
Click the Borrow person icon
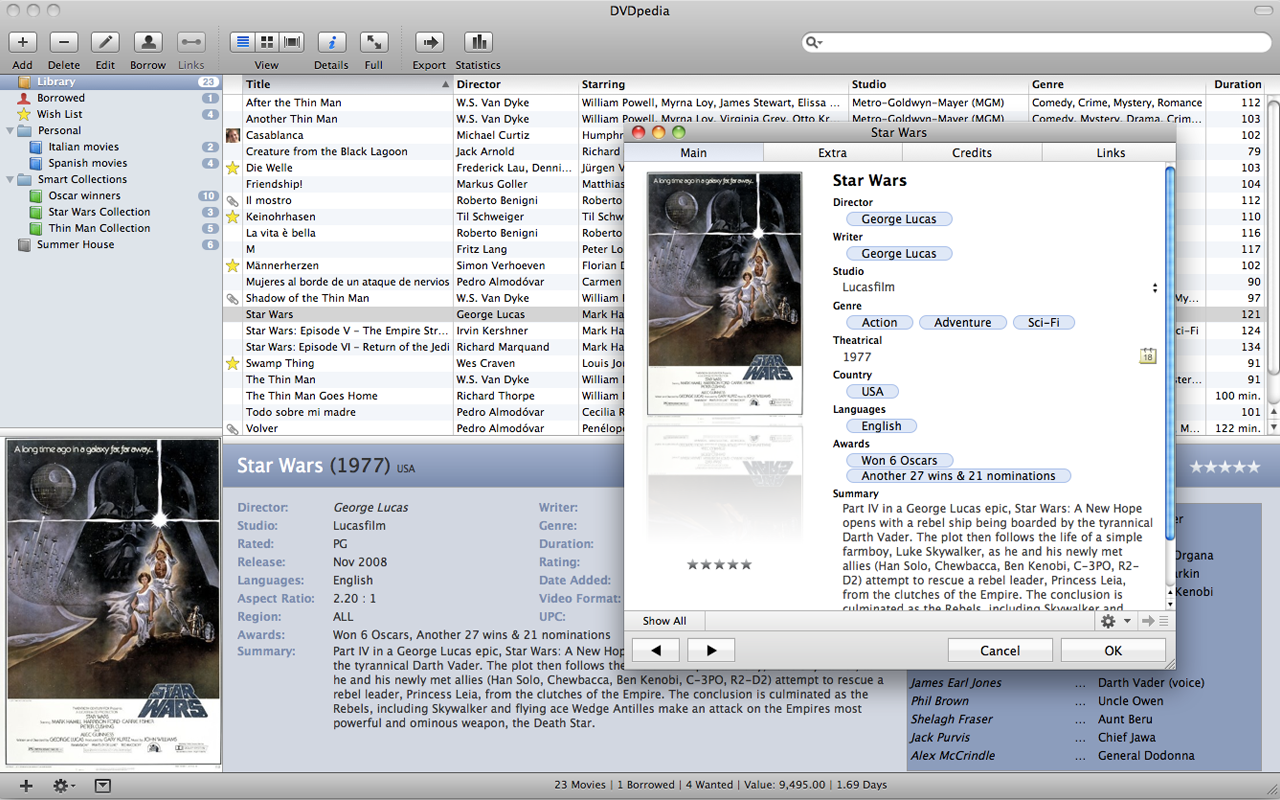148,42
